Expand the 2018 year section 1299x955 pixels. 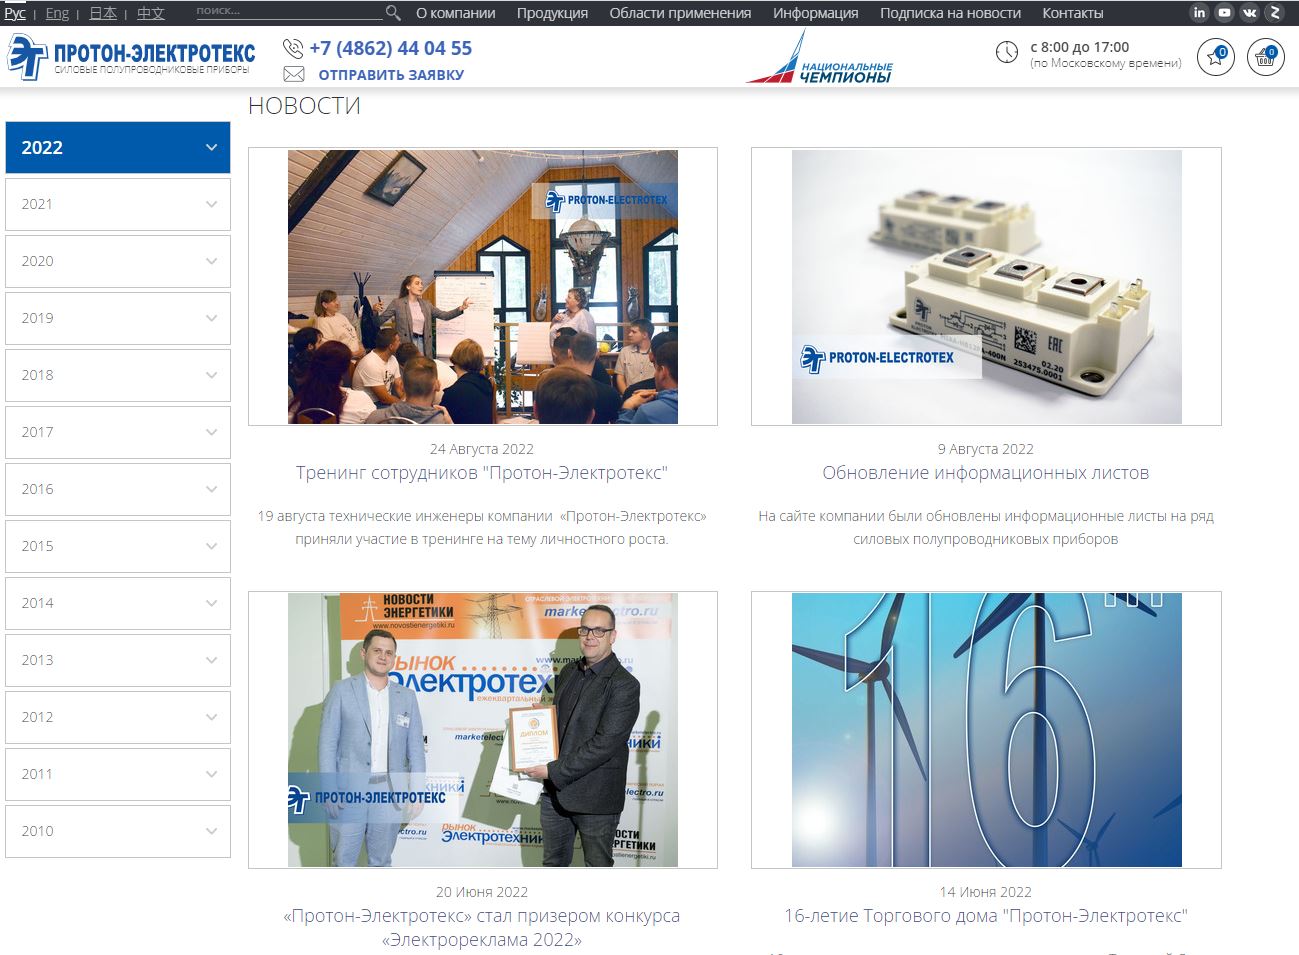point(118,375)
